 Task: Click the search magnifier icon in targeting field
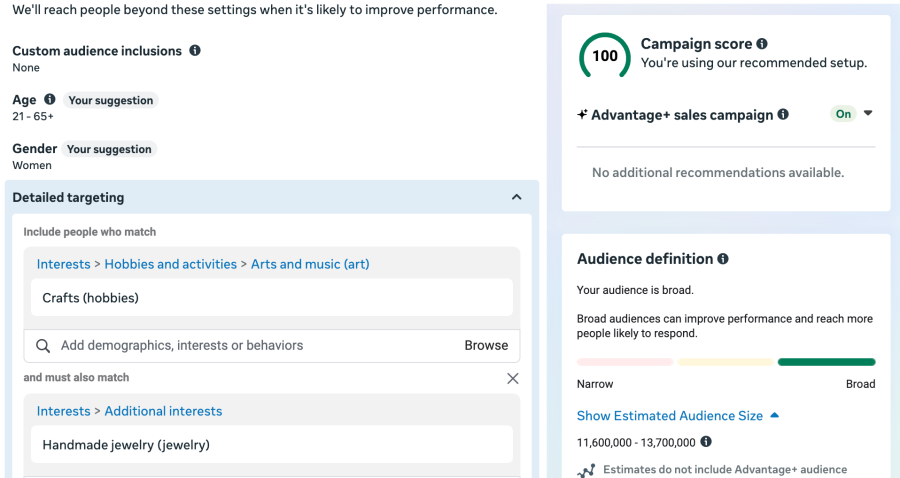pyautogui.click(x=43, y=346)
